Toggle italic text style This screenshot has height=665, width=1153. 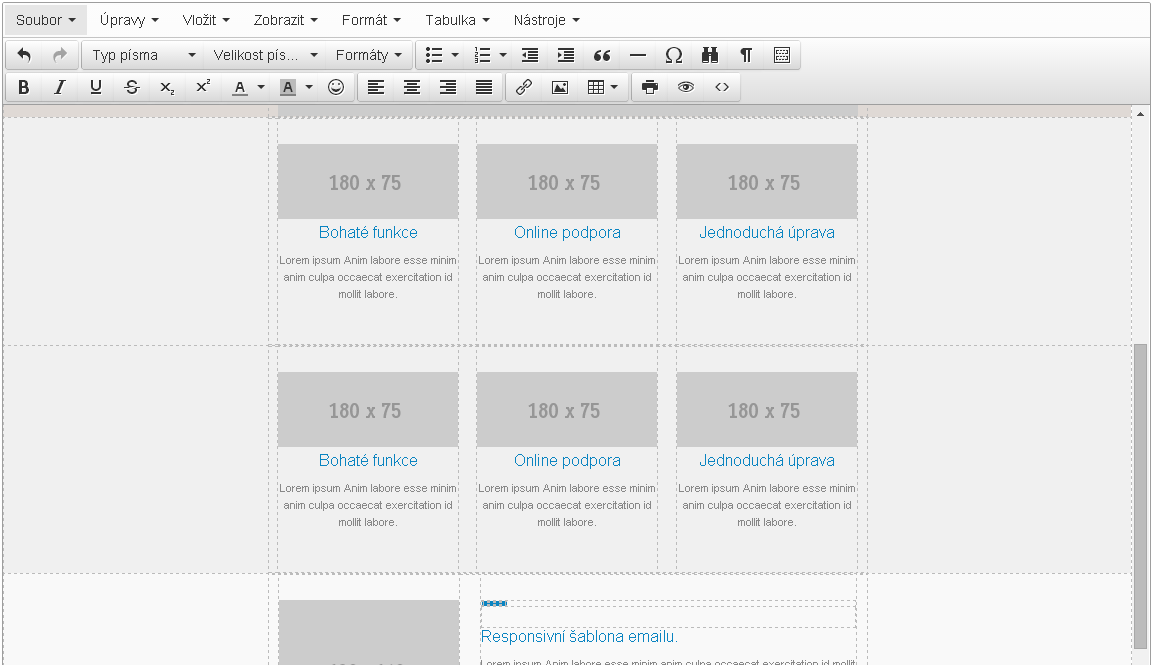click(60, 87)
